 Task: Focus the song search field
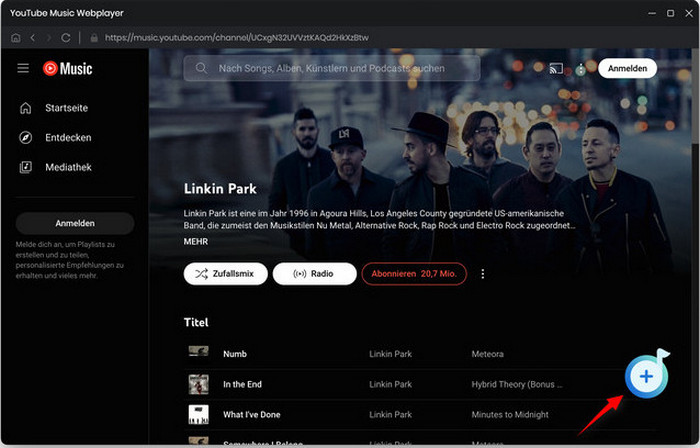(332, 68)
